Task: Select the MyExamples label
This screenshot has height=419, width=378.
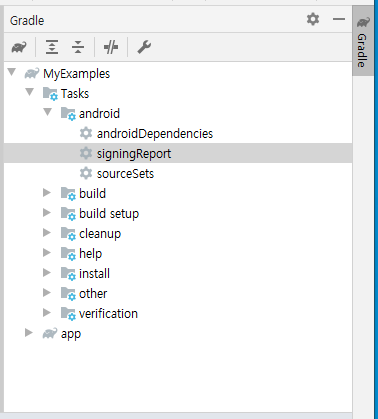Action: pos(76,74)
